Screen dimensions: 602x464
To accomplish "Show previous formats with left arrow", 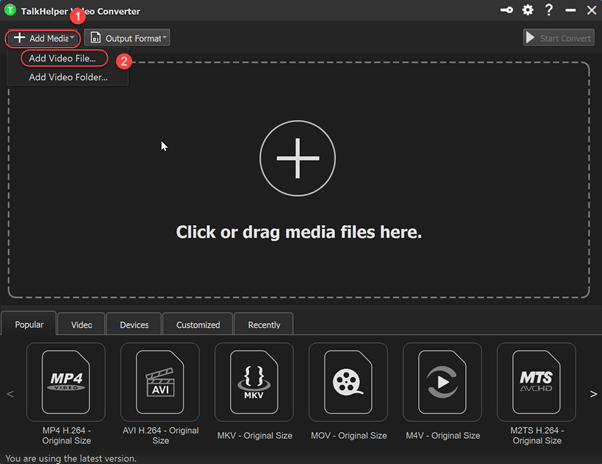I will [10, 394].
